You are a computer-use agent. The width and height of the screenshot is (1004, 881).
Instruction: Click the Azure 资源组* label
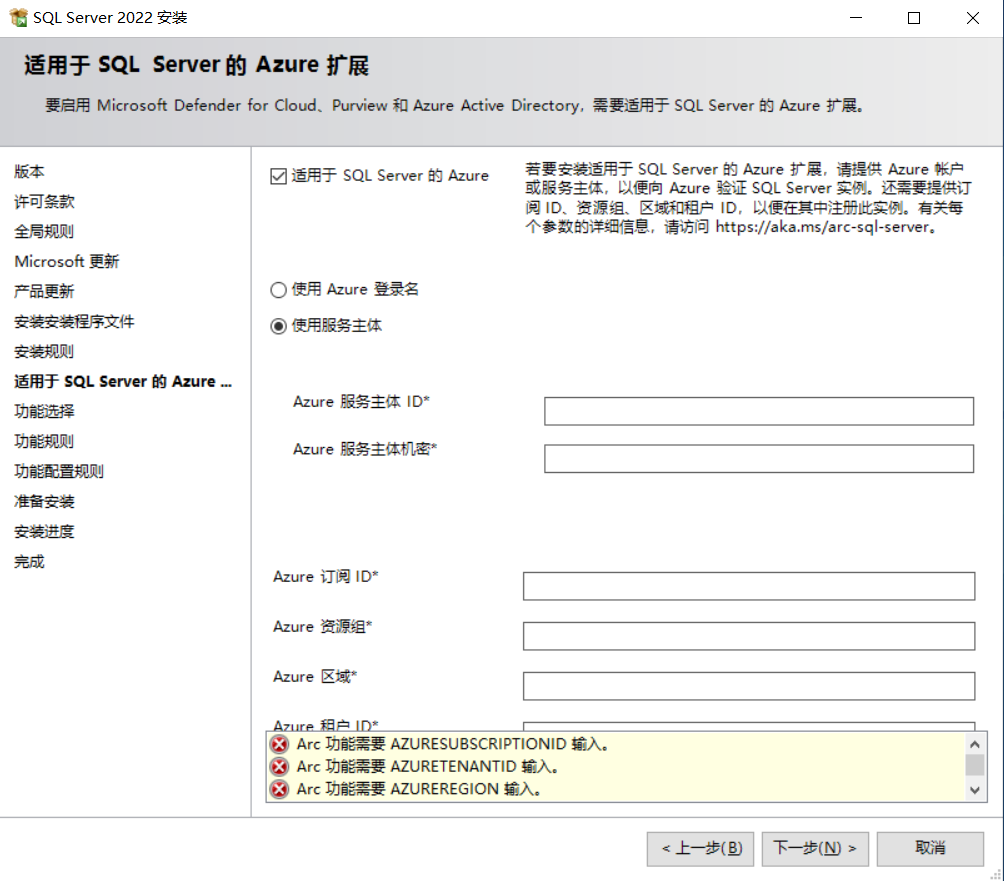pyautogui.click(x=323, y=627)
